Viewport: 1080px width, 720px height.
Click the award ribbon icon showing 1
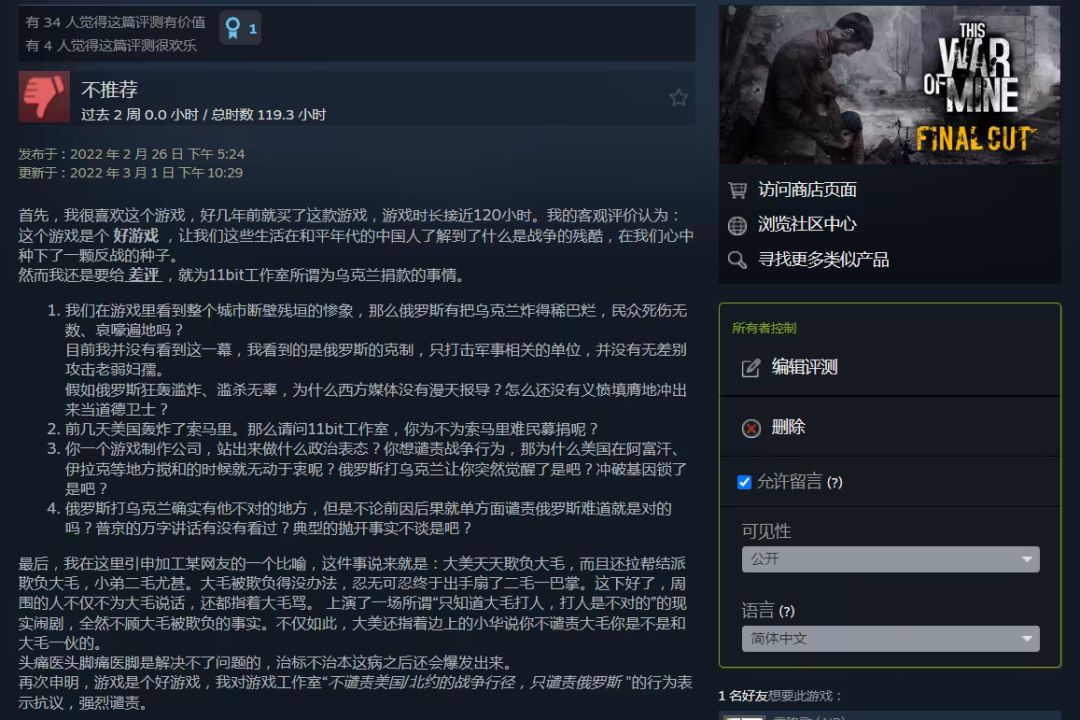point(240,28)
